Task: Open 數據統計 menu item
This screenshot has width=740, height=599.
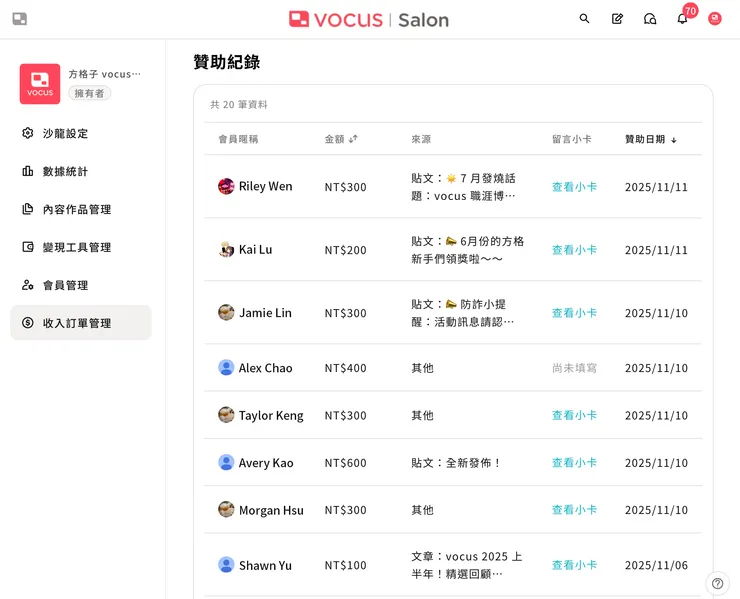Action: point(81,171)
